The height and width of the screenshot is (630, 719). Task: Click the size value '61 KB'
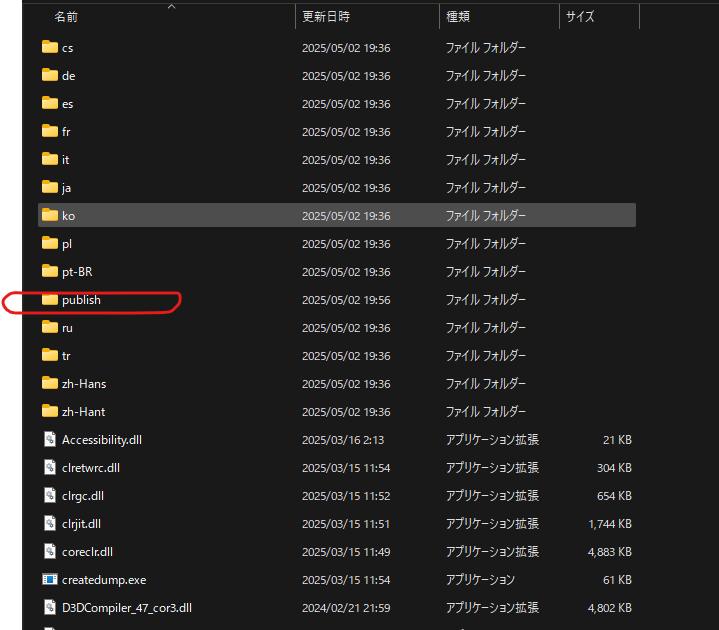pos(617,580)
